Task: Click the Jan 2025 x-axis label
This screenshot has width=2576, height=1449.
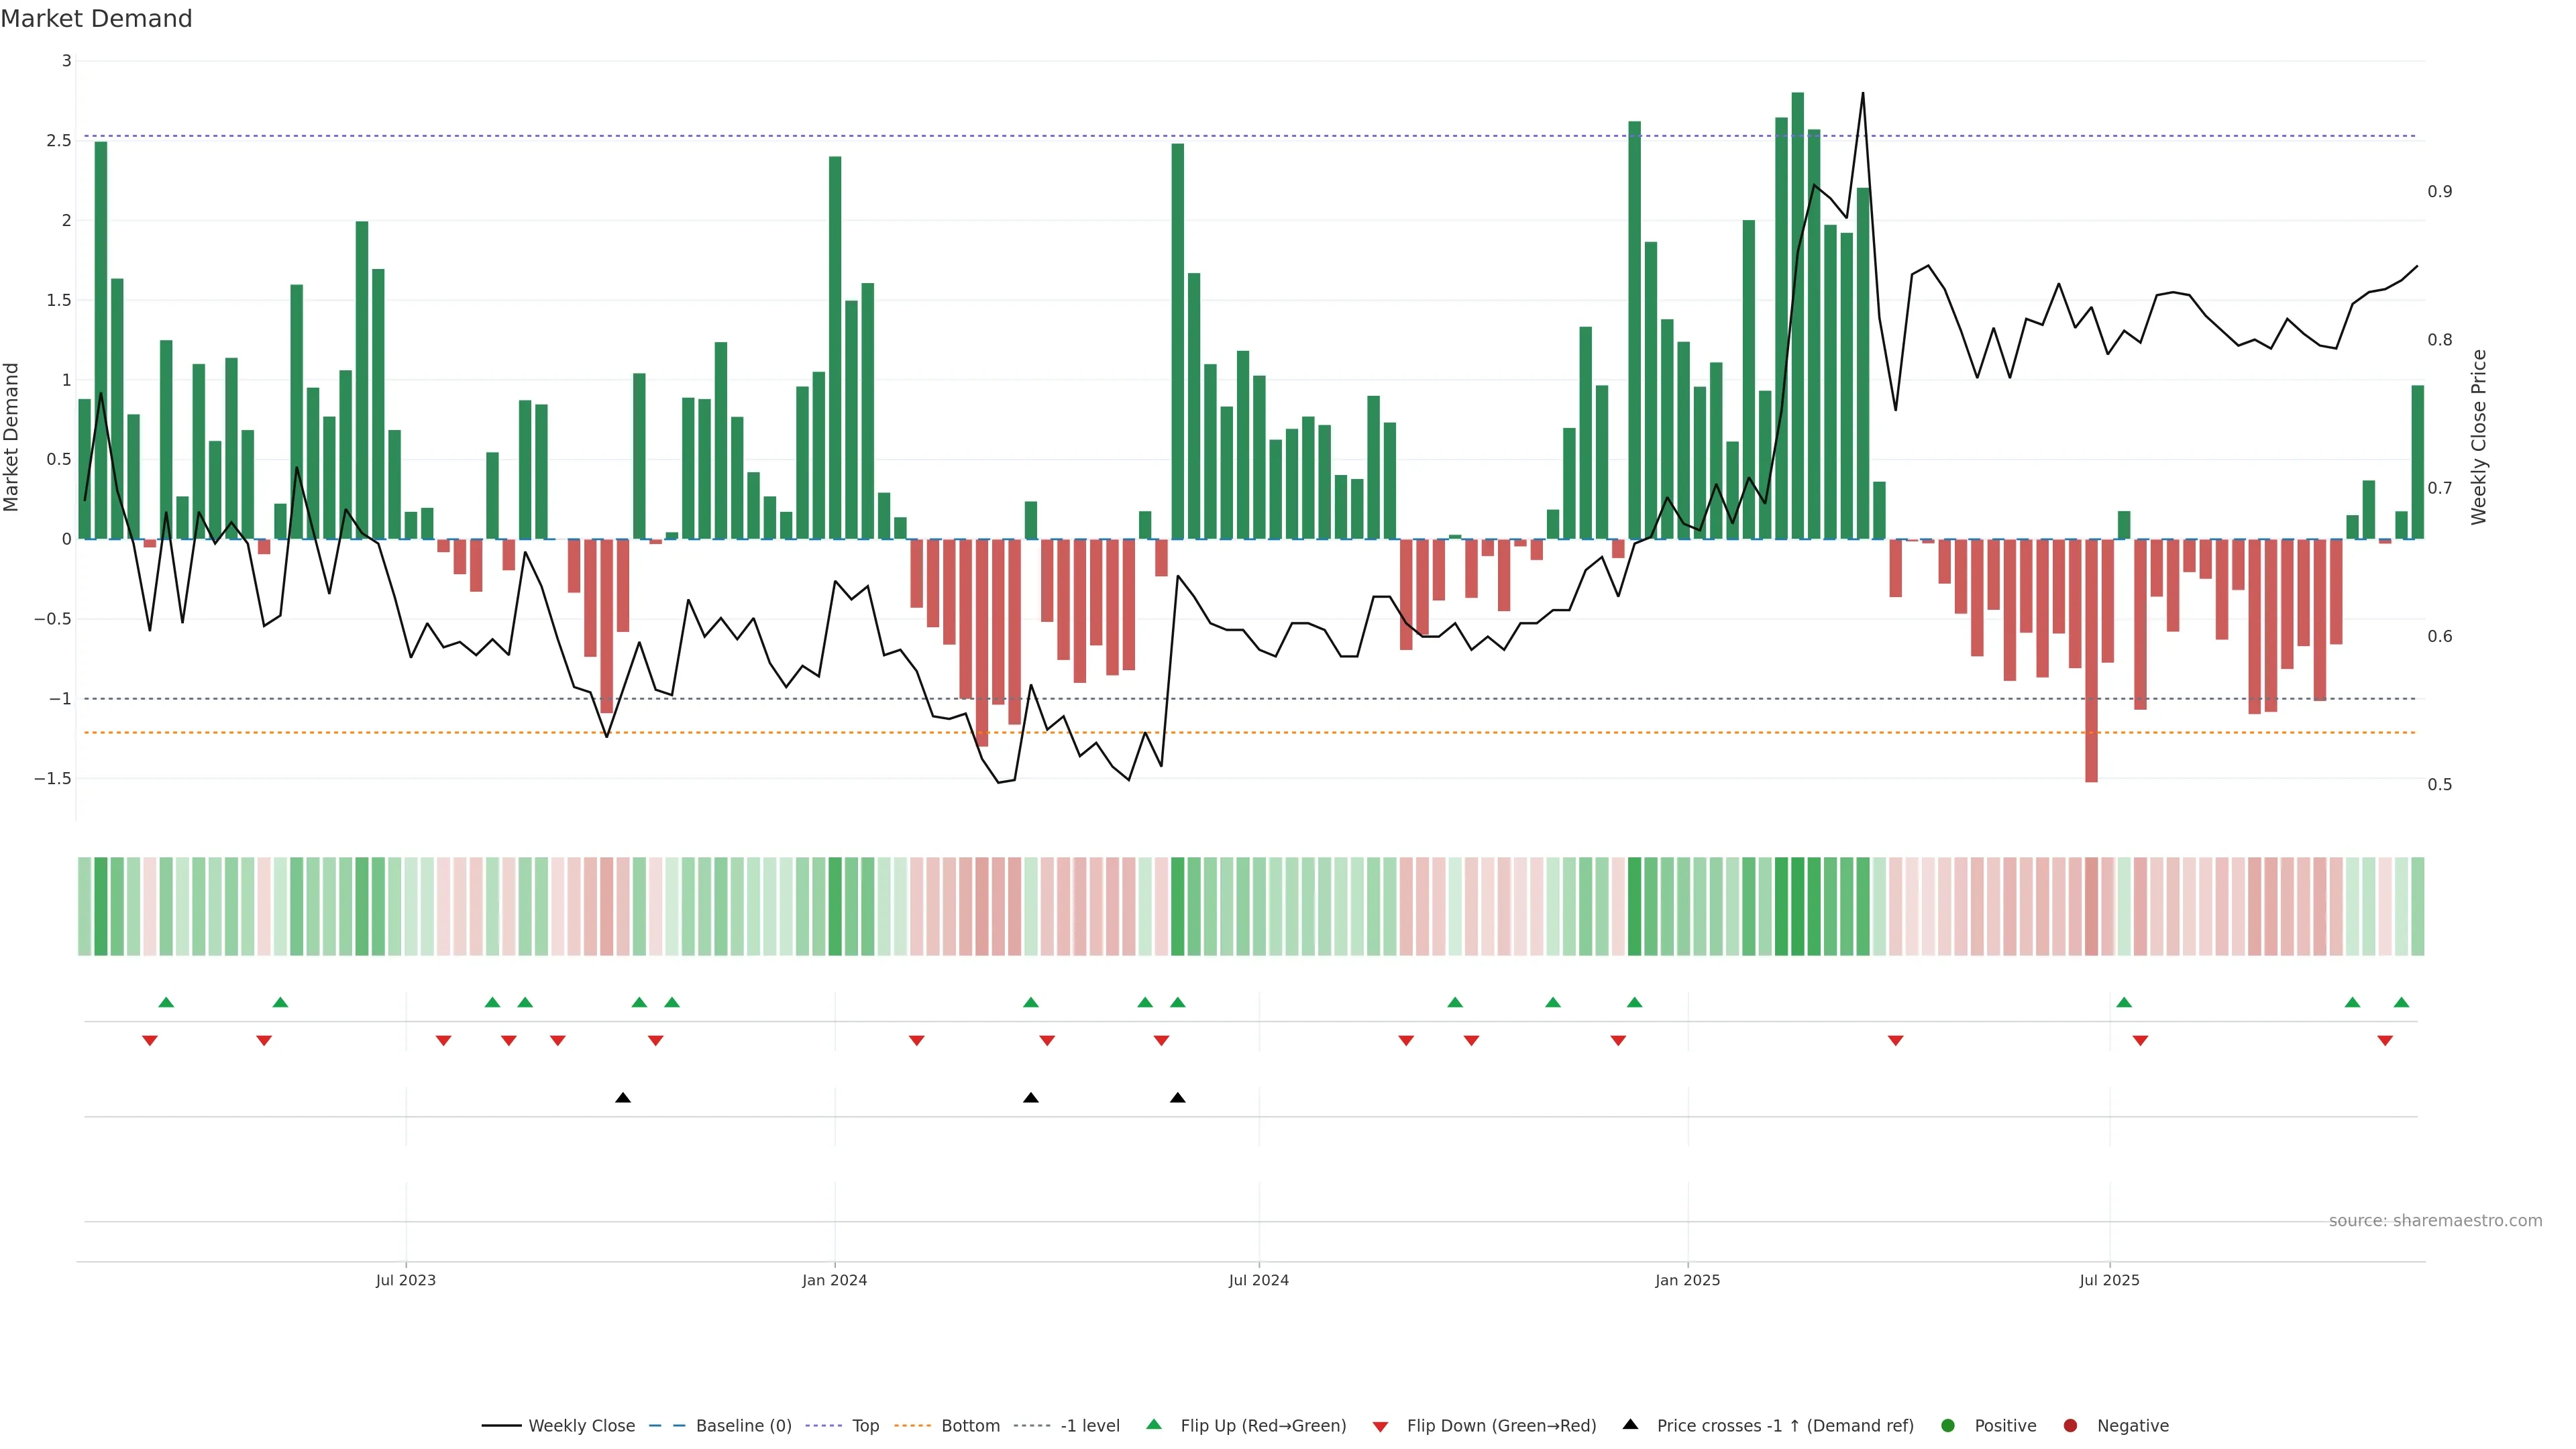Action: [x=1687, y=1280]
